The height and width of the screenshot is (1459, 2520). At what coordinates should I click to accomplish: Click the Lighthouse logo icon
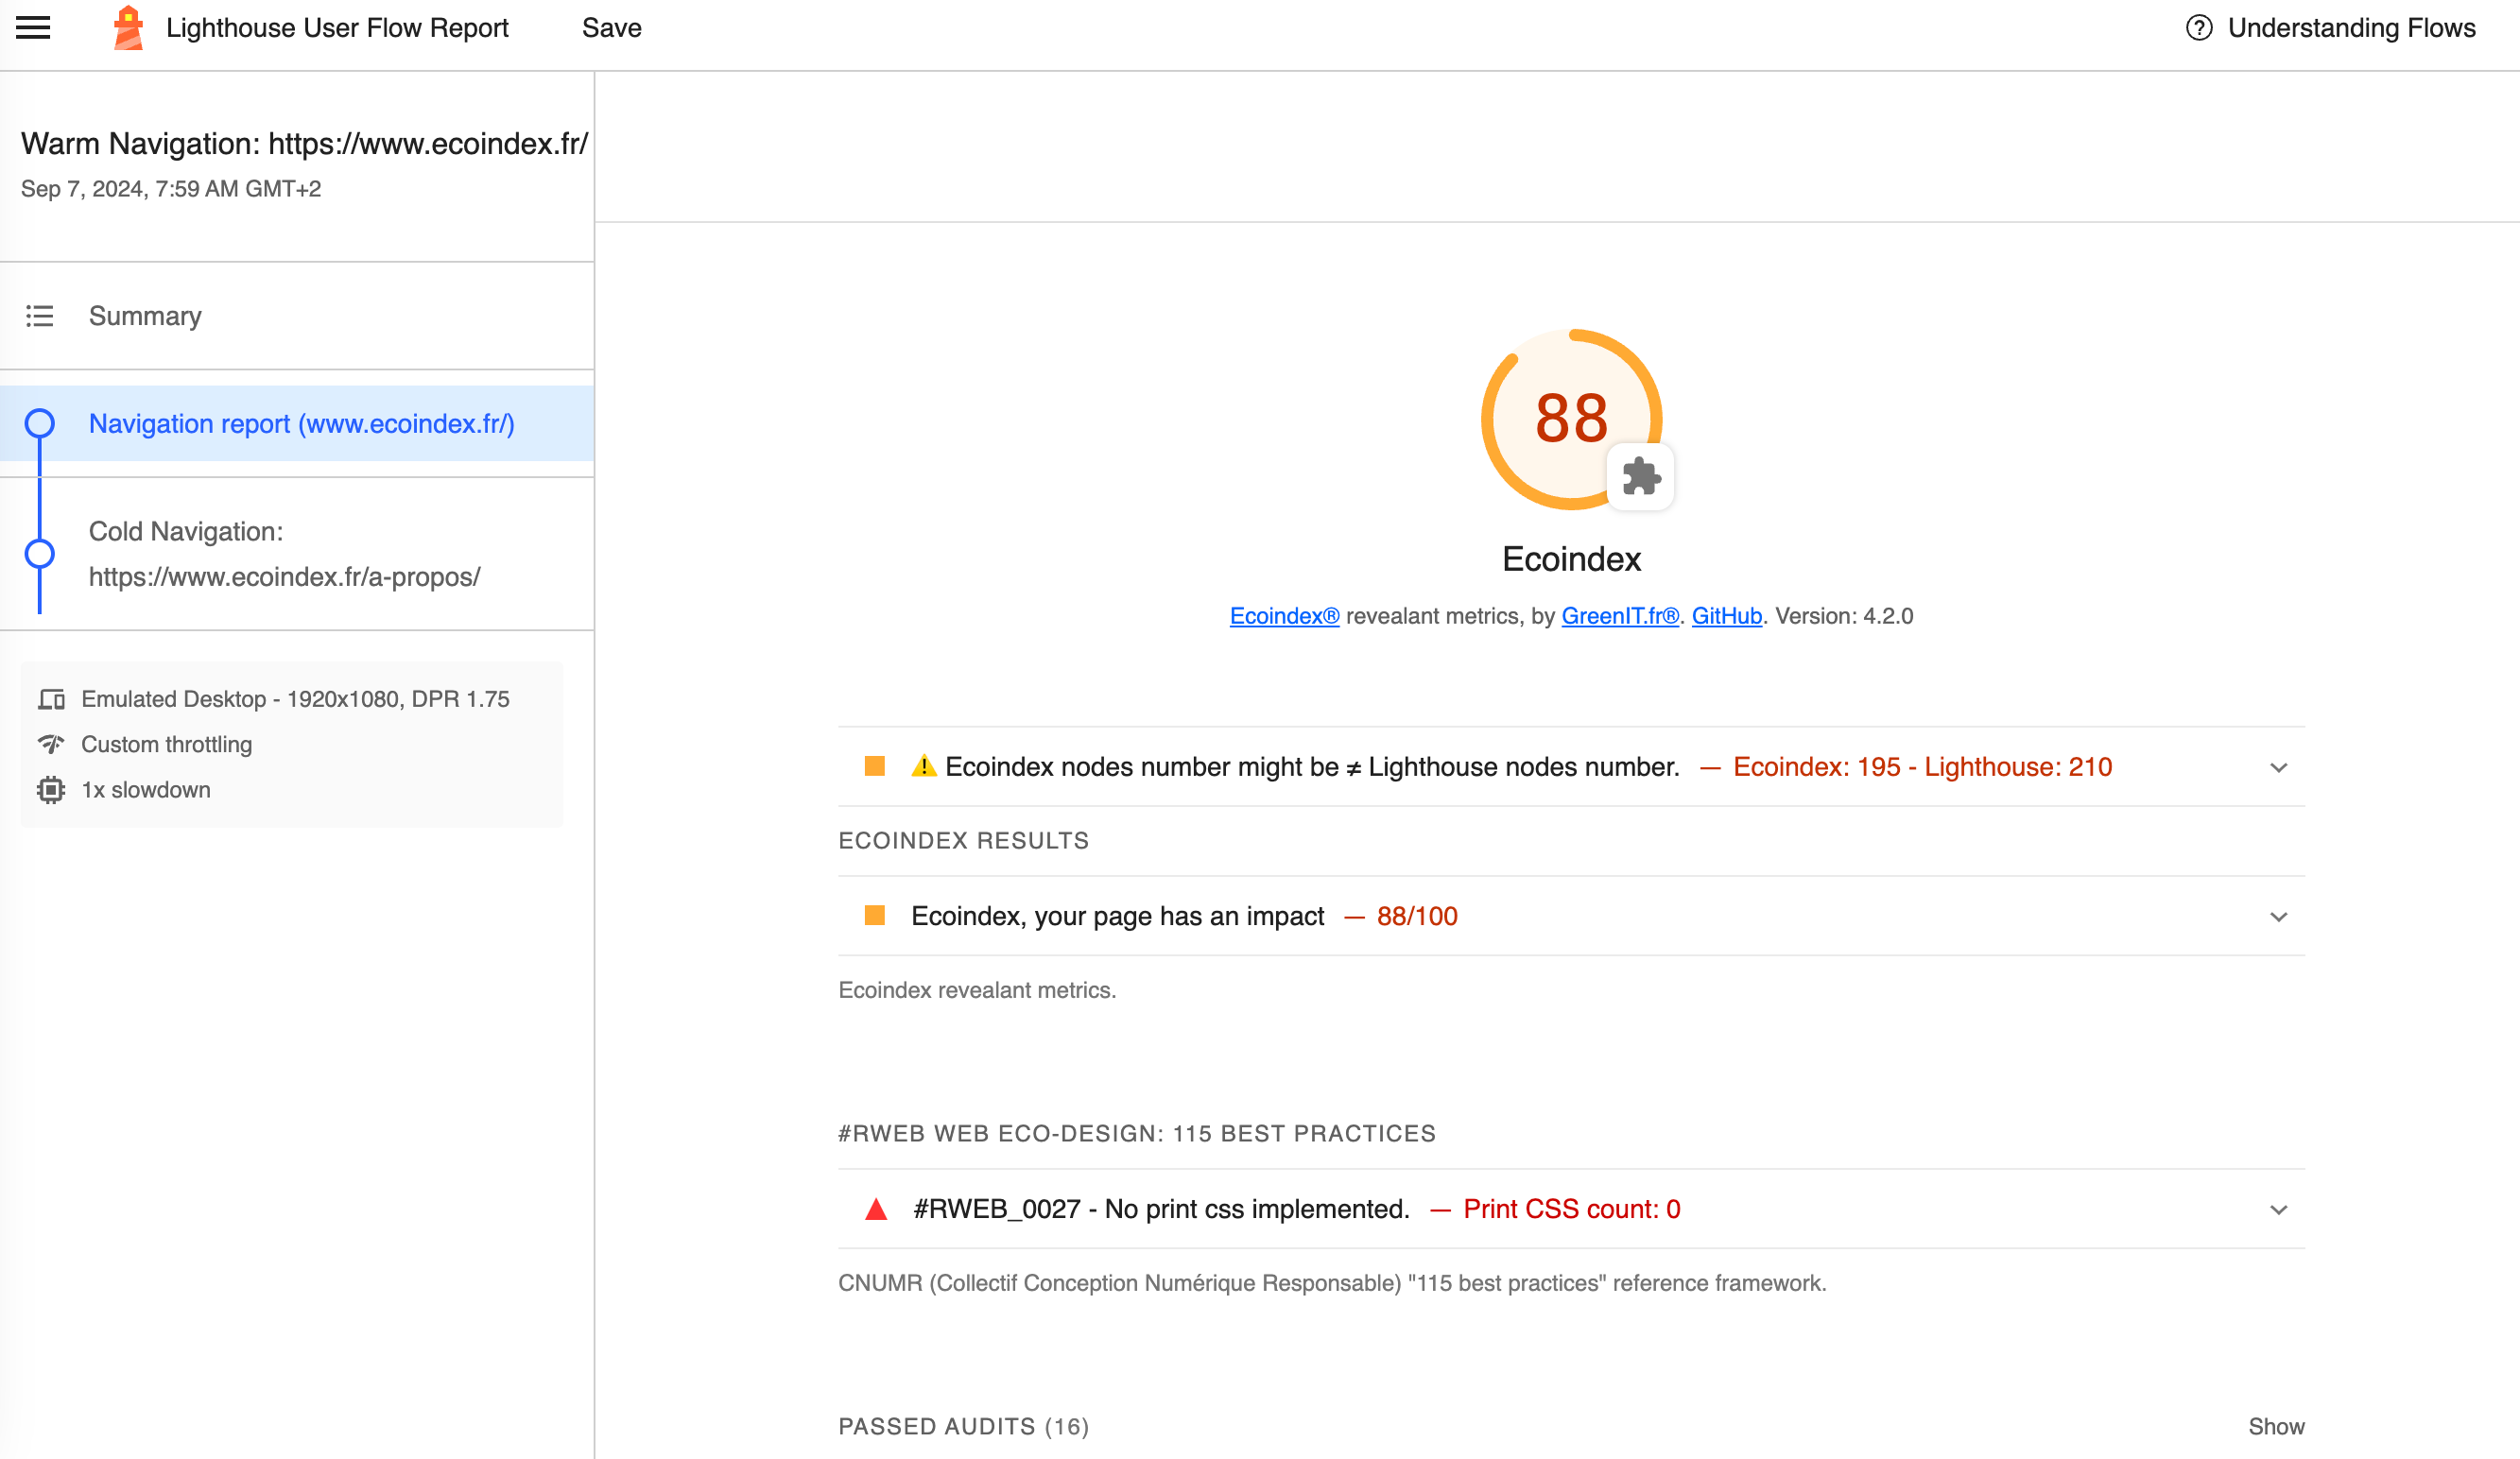click(x=128, y=28)
